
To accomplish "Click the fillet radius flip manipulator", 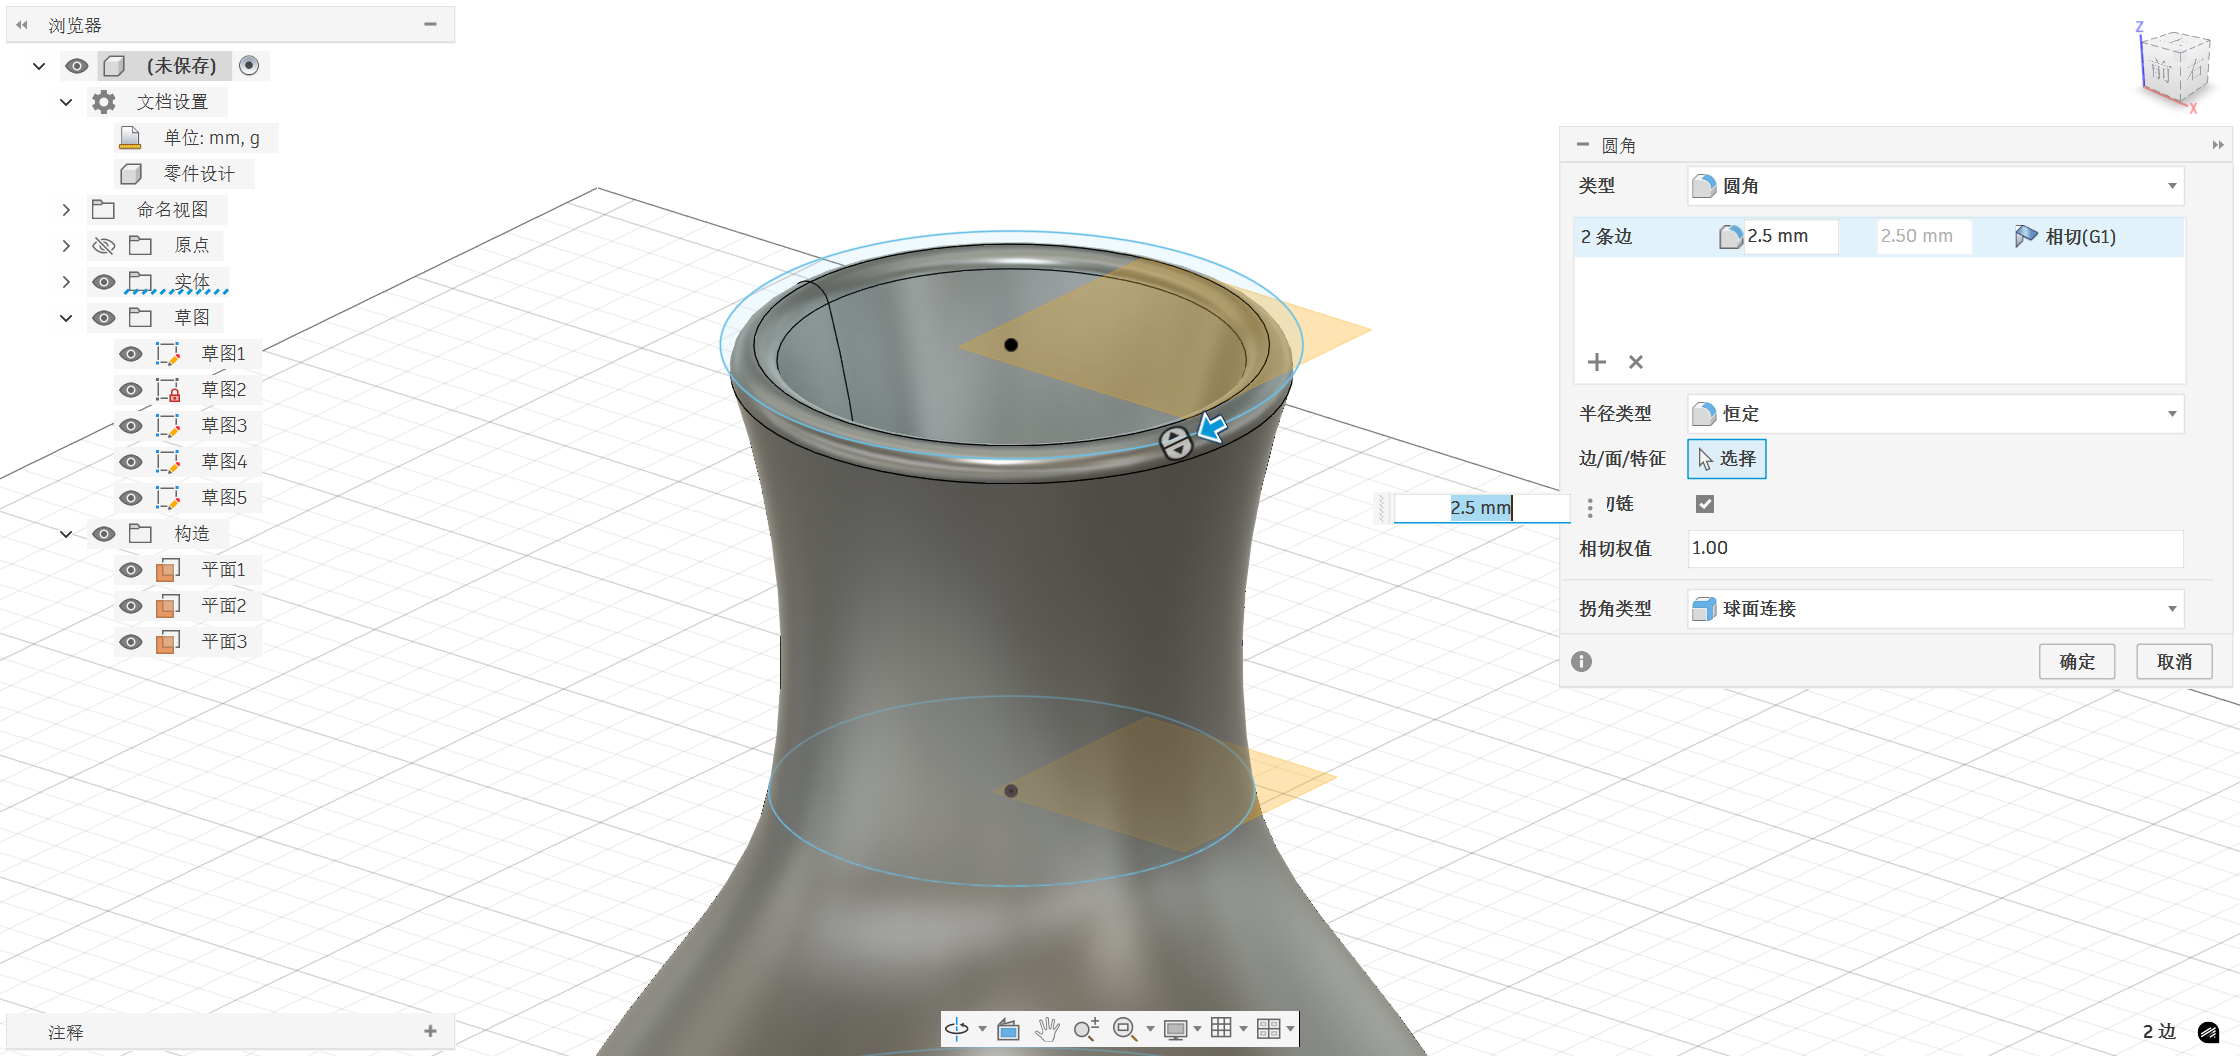I will point(1176,442).
